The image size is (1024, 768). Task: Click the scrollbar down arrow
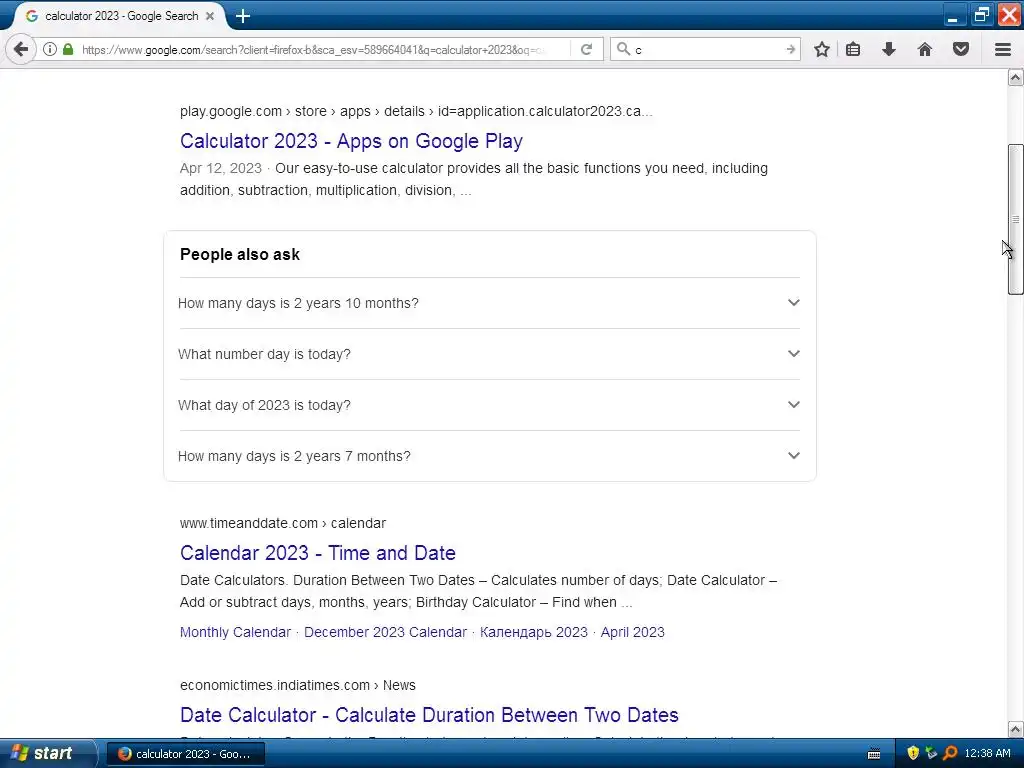tap(1015, 729)
